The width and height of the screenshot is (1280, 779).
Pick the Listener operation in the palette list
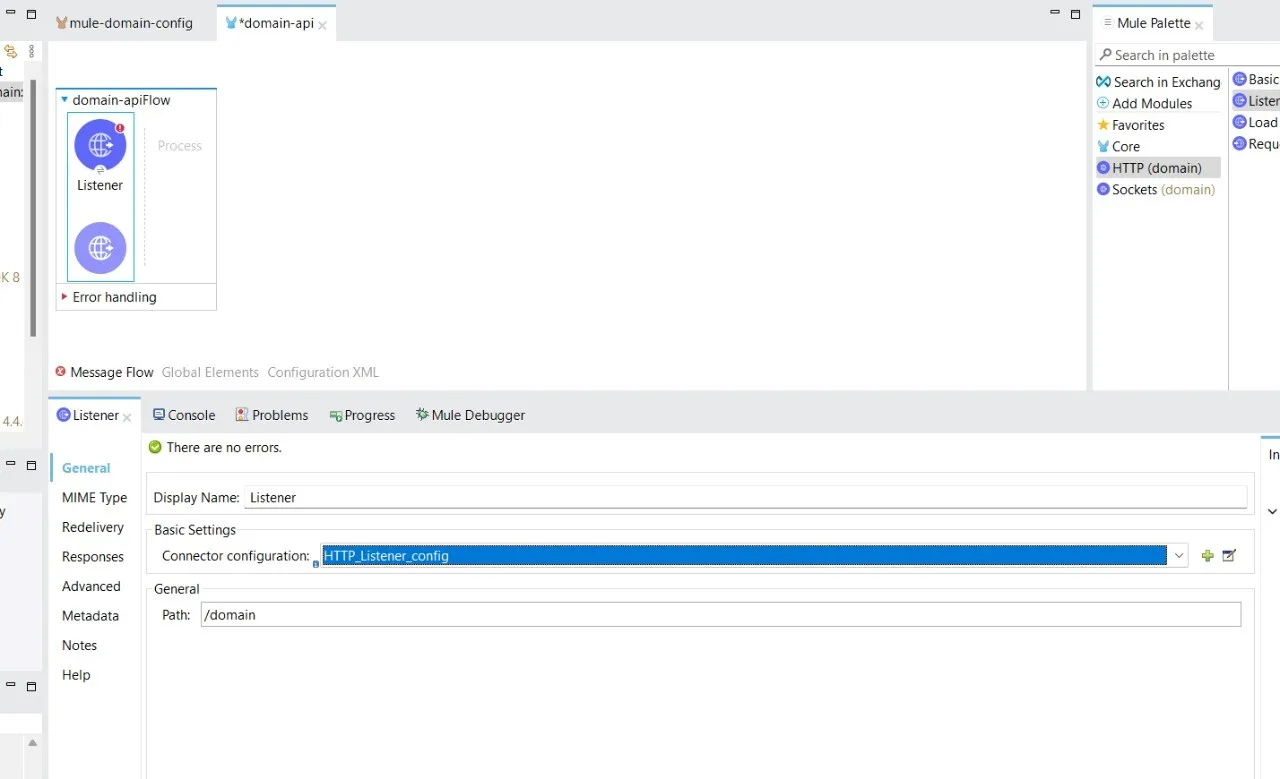point(1256,100)
